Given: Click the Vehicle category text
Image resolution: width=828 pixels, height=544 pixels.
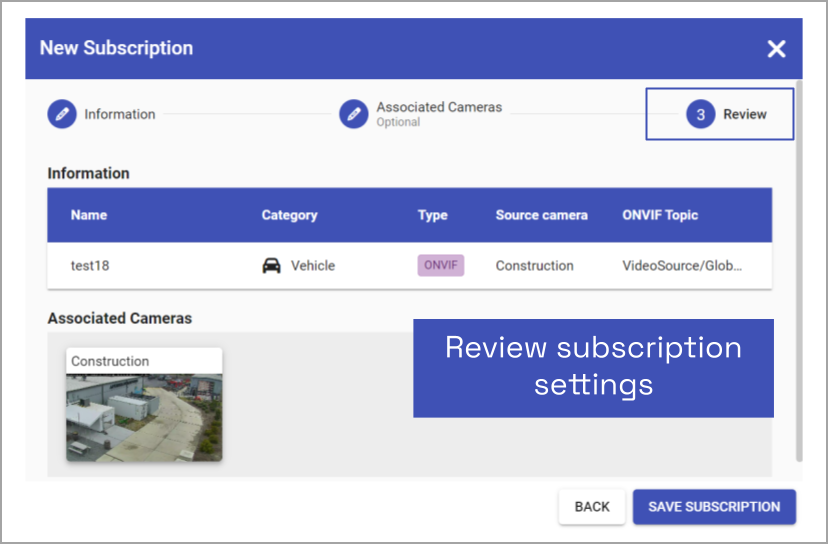Looking at the screenshot, I should point(313,265).
